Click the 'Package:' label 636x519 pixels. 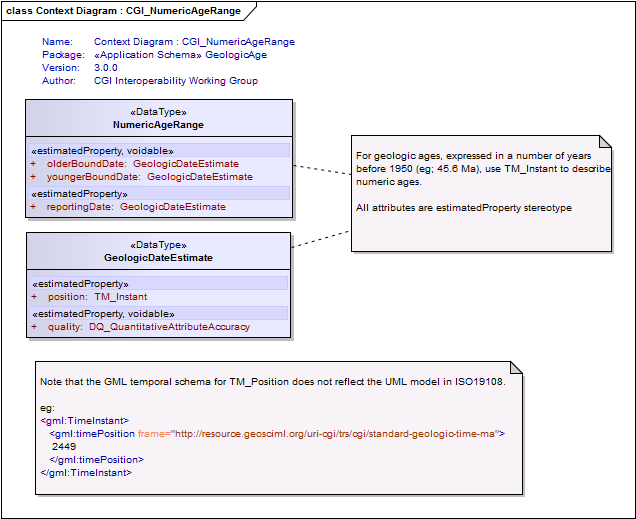63,55
